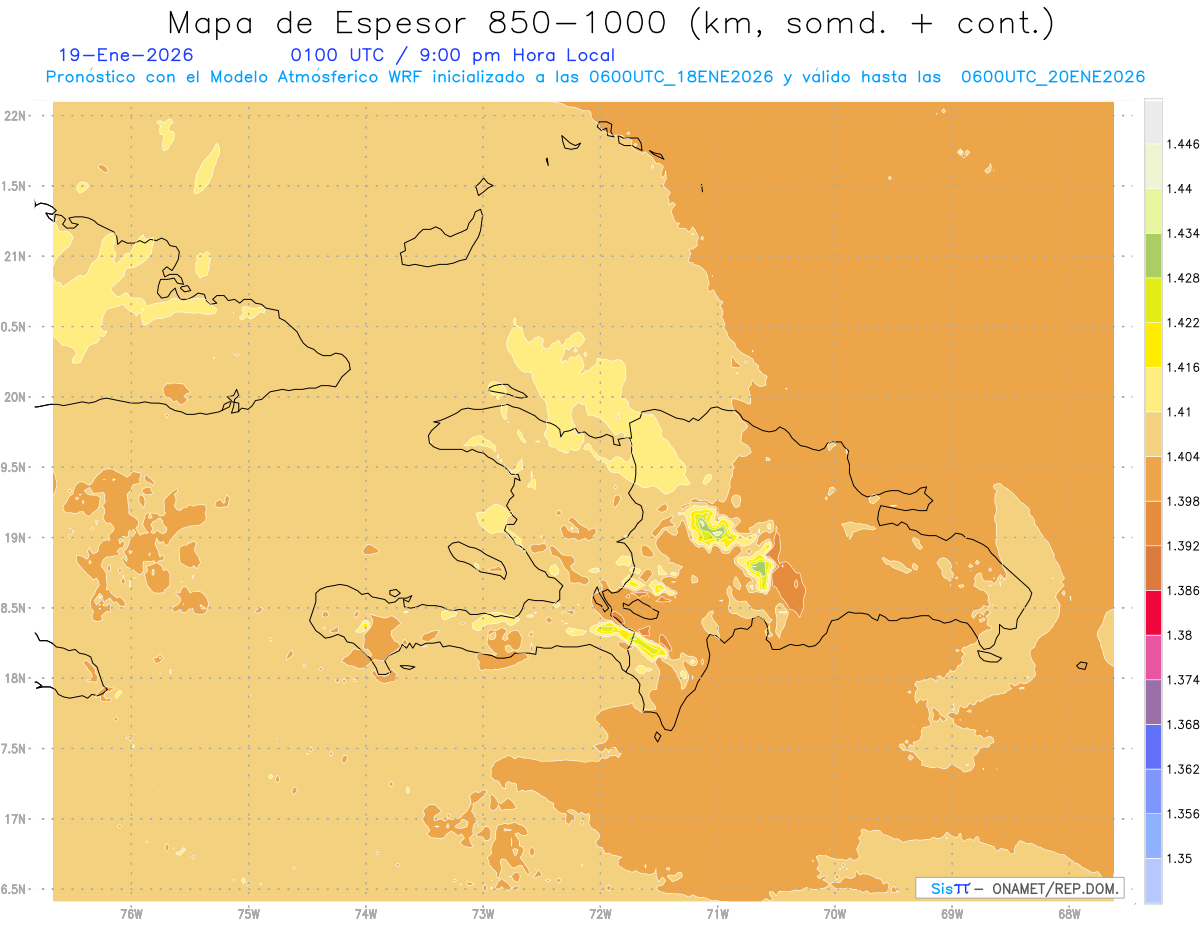This screenshot has height=927, width=1200.
Task: Click the "73W" longitude axis label
Action: [x=483, y=913]
